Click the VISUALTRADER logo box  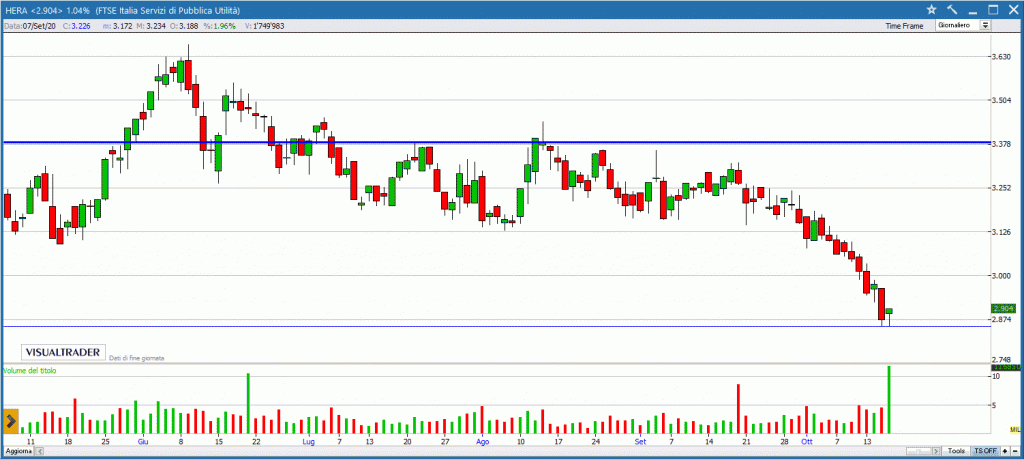click(x=63, y=352)
